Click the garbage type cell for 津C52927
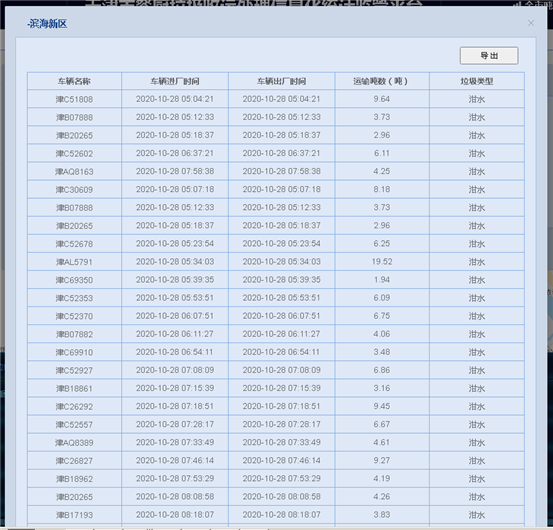Viewport: 553px width, 530px height. (477, 370)
